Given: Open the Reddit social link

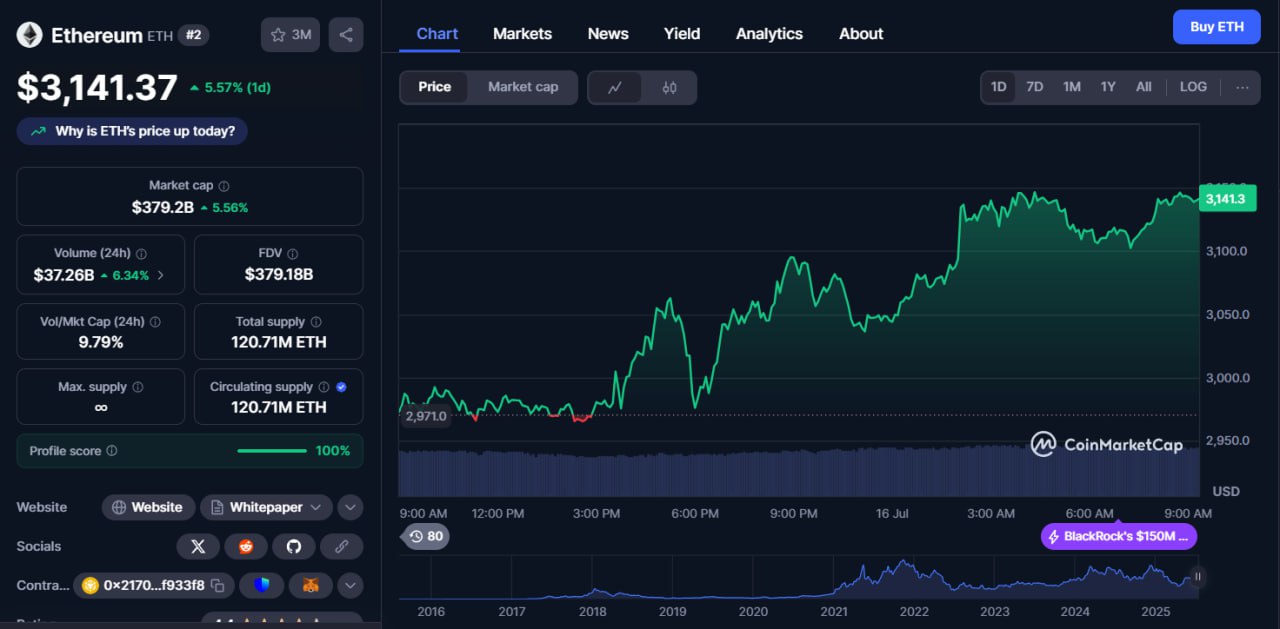Looking at the screenshot, I should [x=246, y=546].
